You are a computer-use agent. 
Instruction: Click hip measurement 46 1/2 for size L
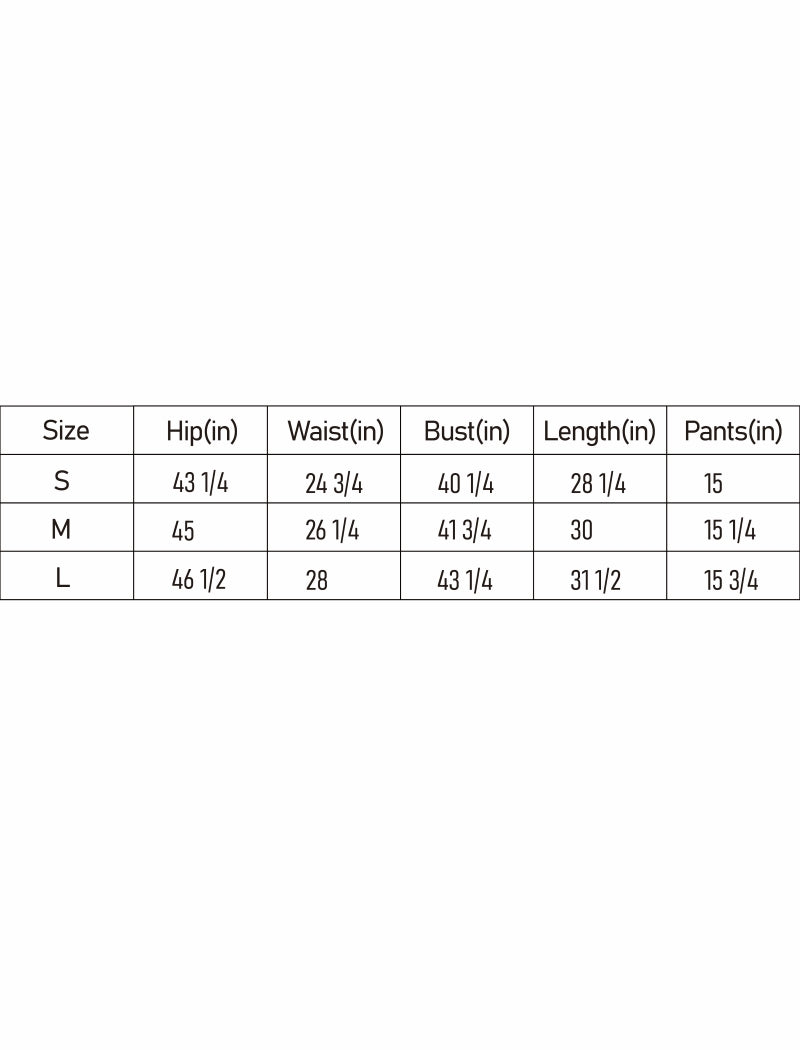[x=199, y=580]
